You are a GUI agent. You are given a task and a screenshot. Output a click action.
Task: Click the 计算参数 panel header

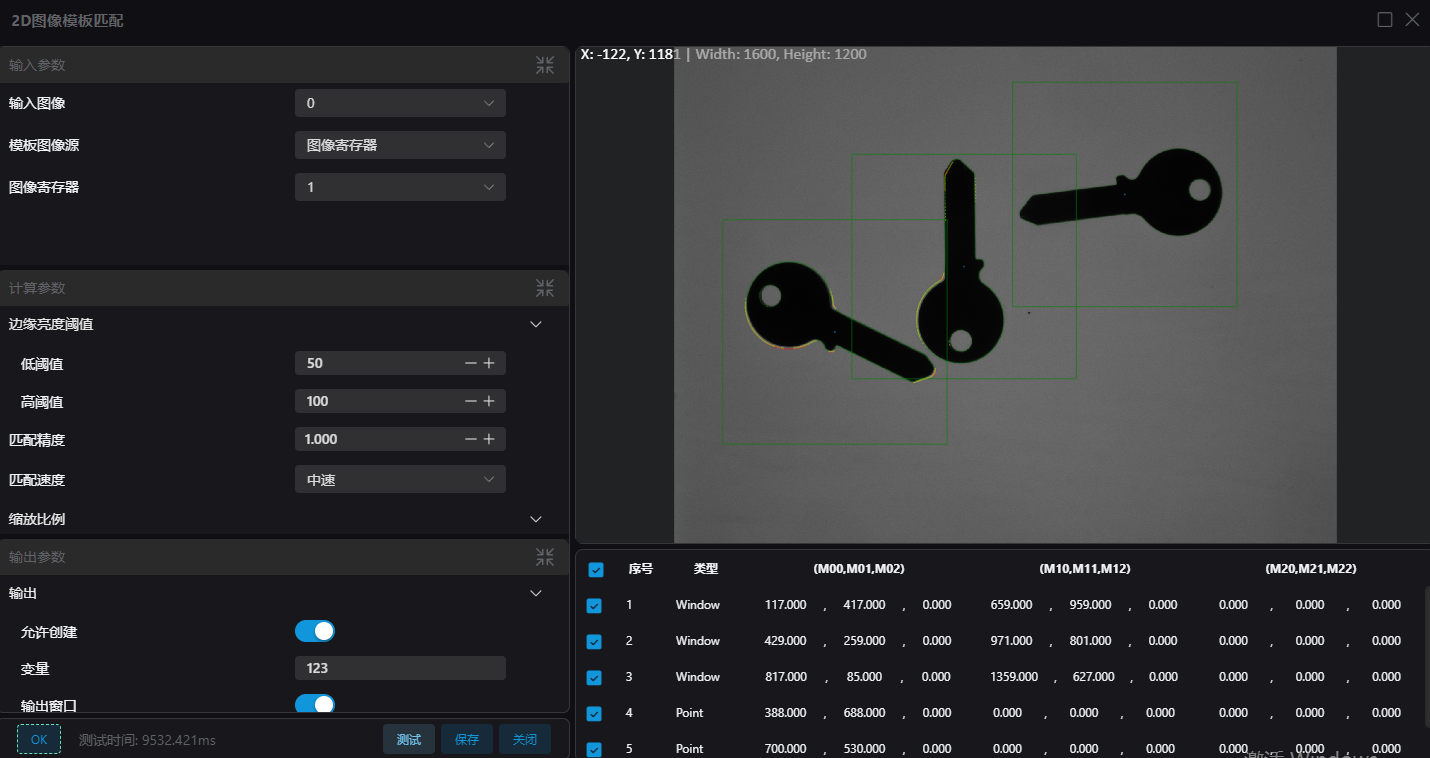click(x=284, y=288)
